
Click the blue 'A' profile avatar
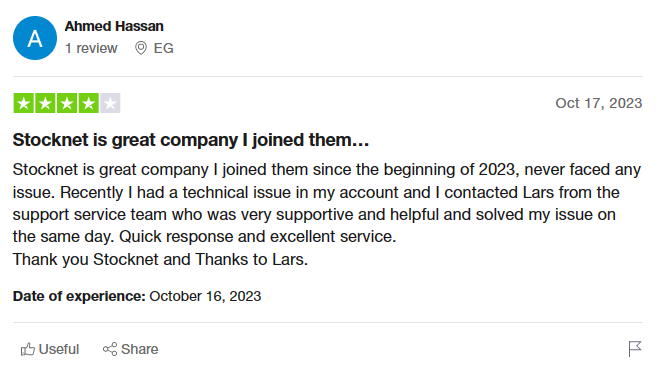pos(35,38)
